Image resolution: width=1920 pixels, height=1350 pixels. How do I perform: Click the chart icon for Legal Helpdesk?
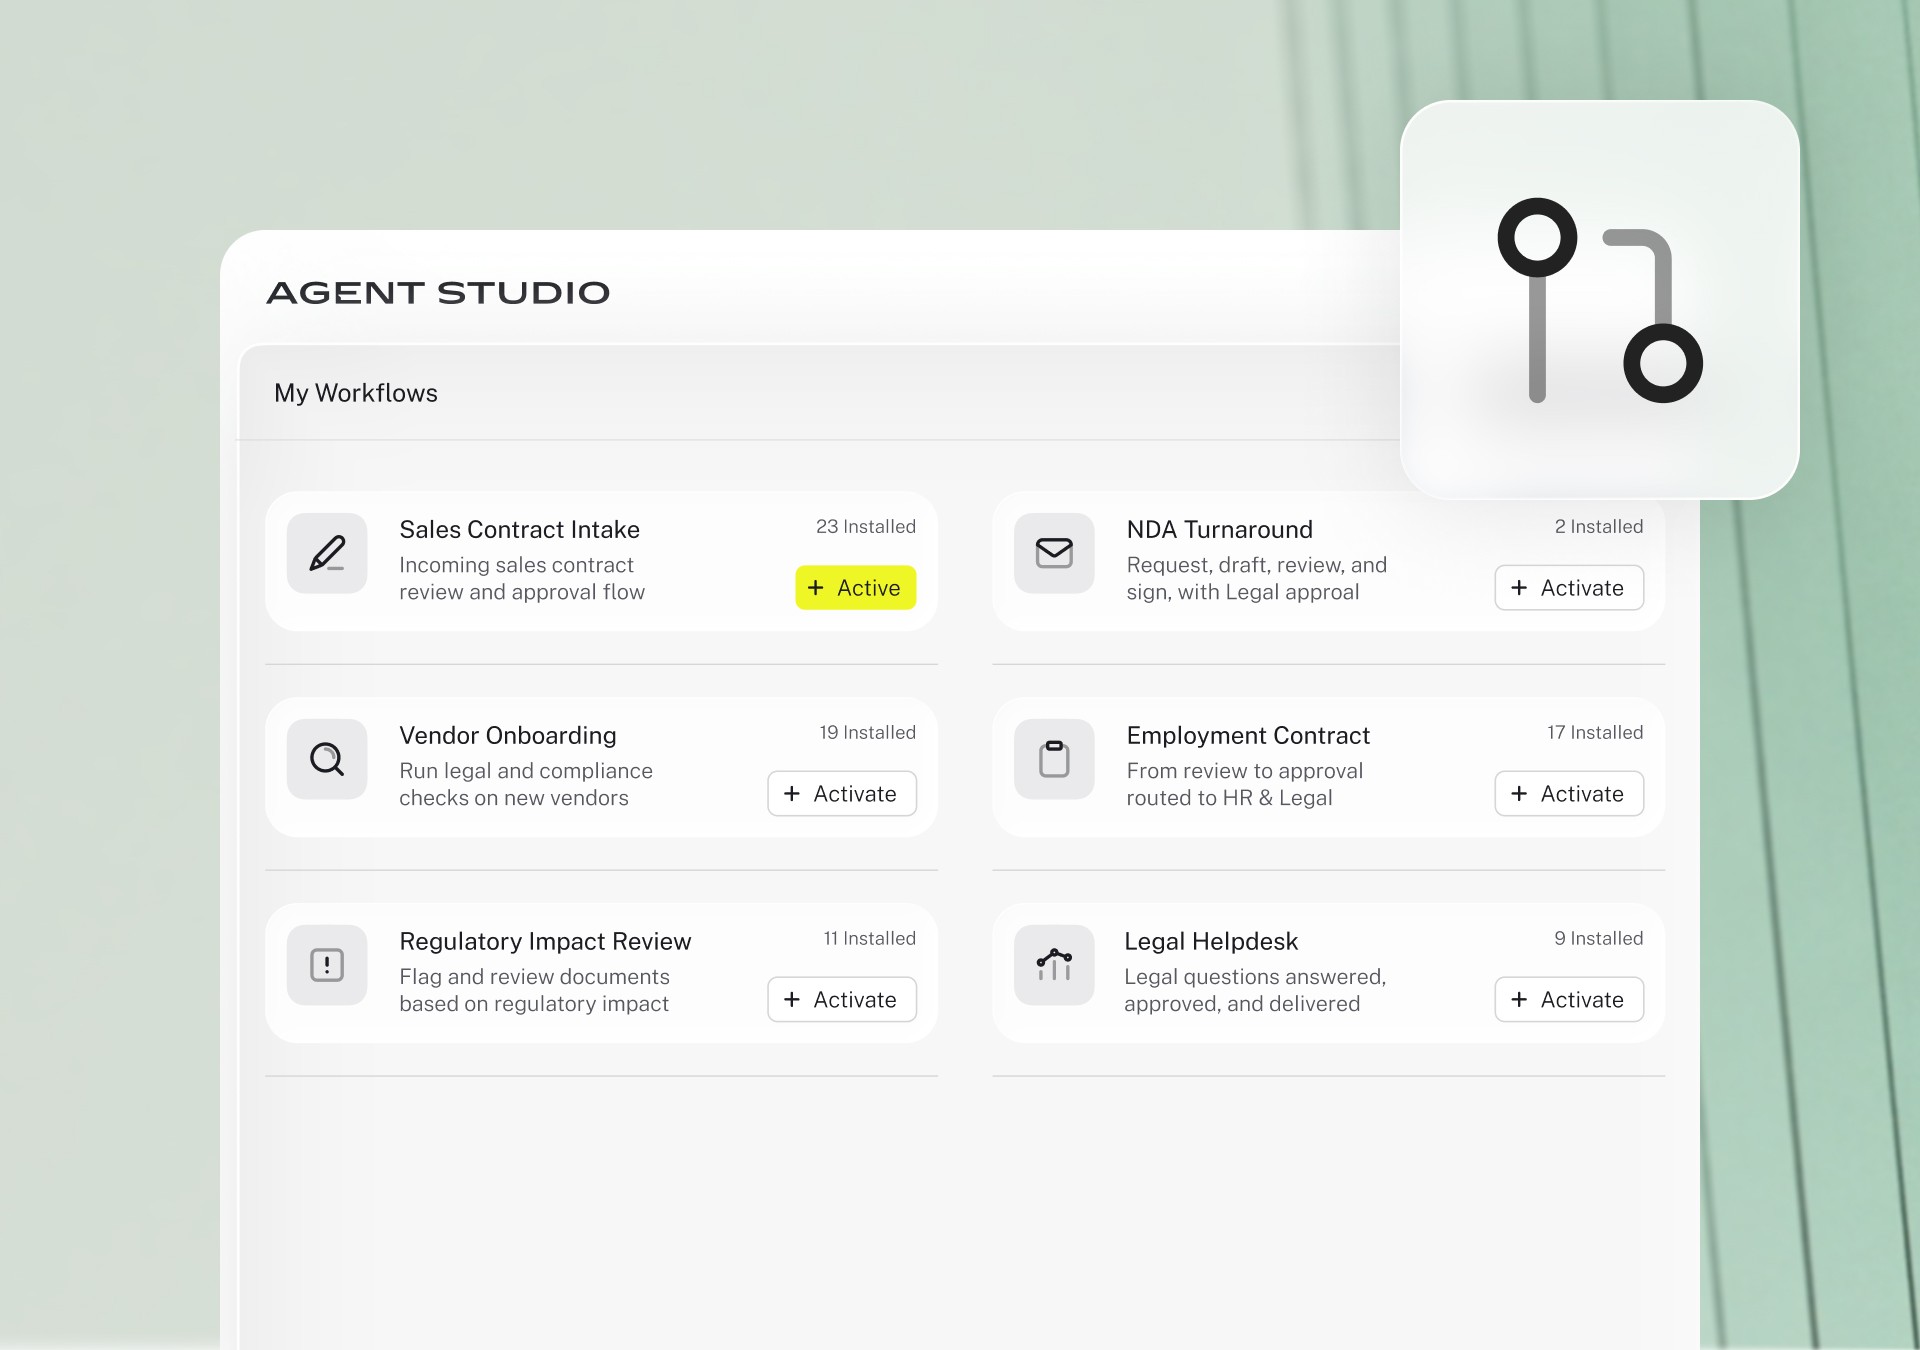click(x=1053, y=965)
